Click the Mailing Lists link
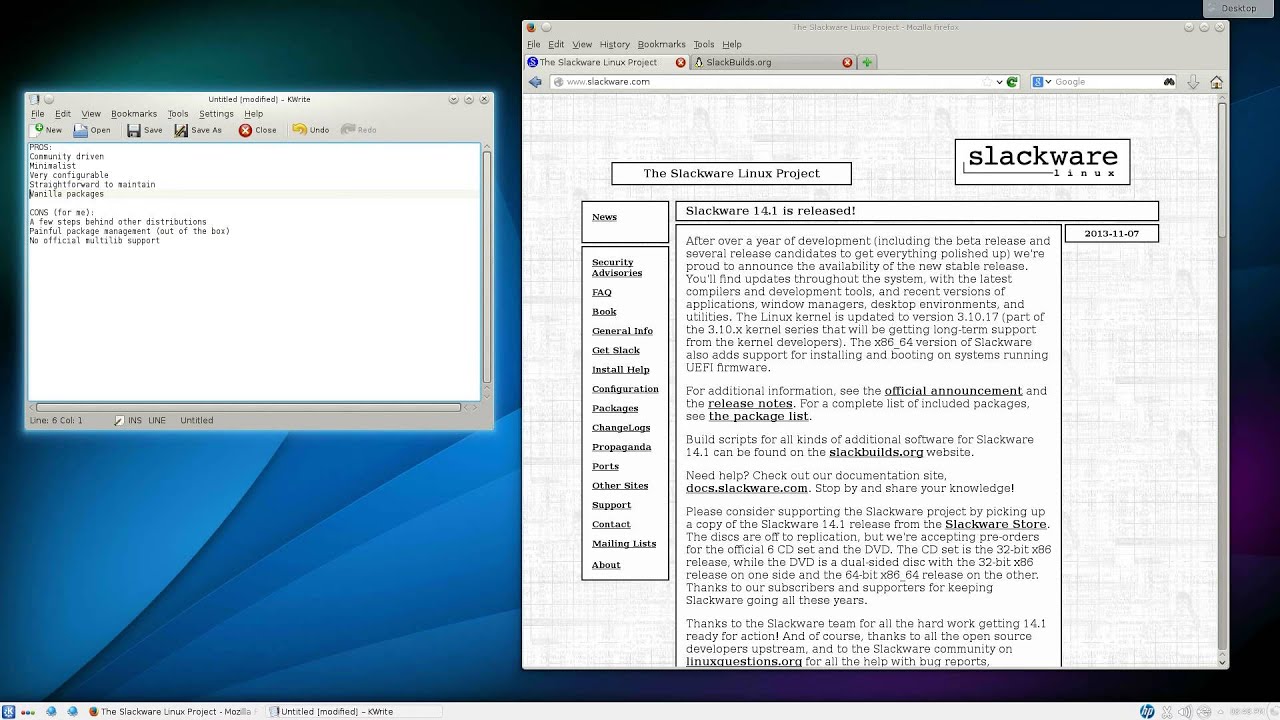1280x720 pixels. coord(624,544)
